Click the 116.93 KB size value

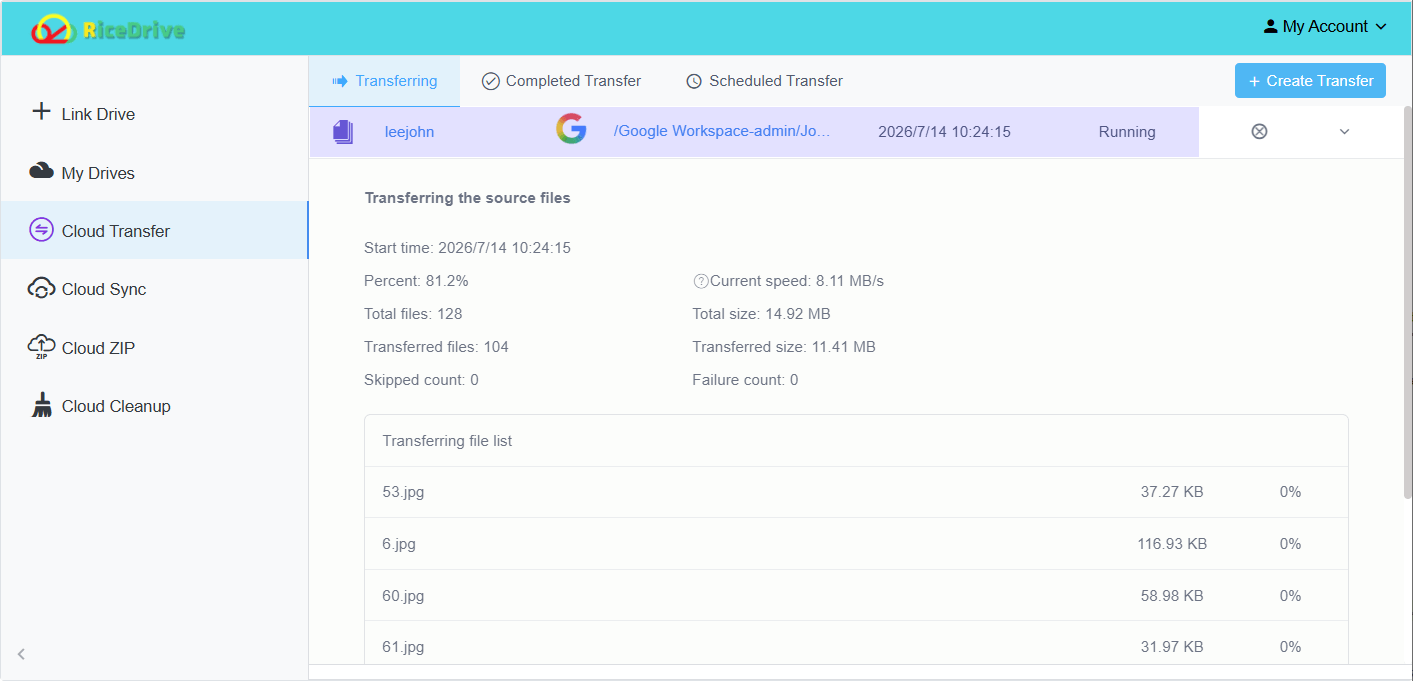coord(1172,544)
